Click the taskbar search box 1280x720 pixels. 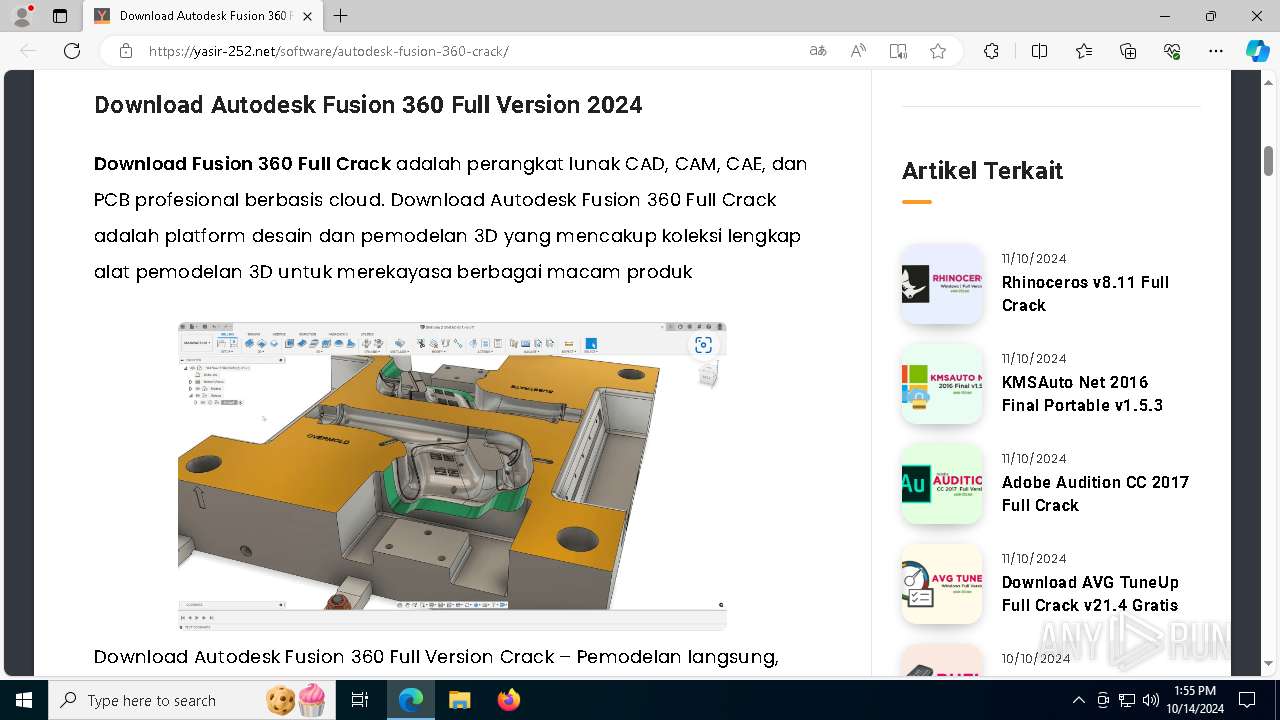click(192, 700)
